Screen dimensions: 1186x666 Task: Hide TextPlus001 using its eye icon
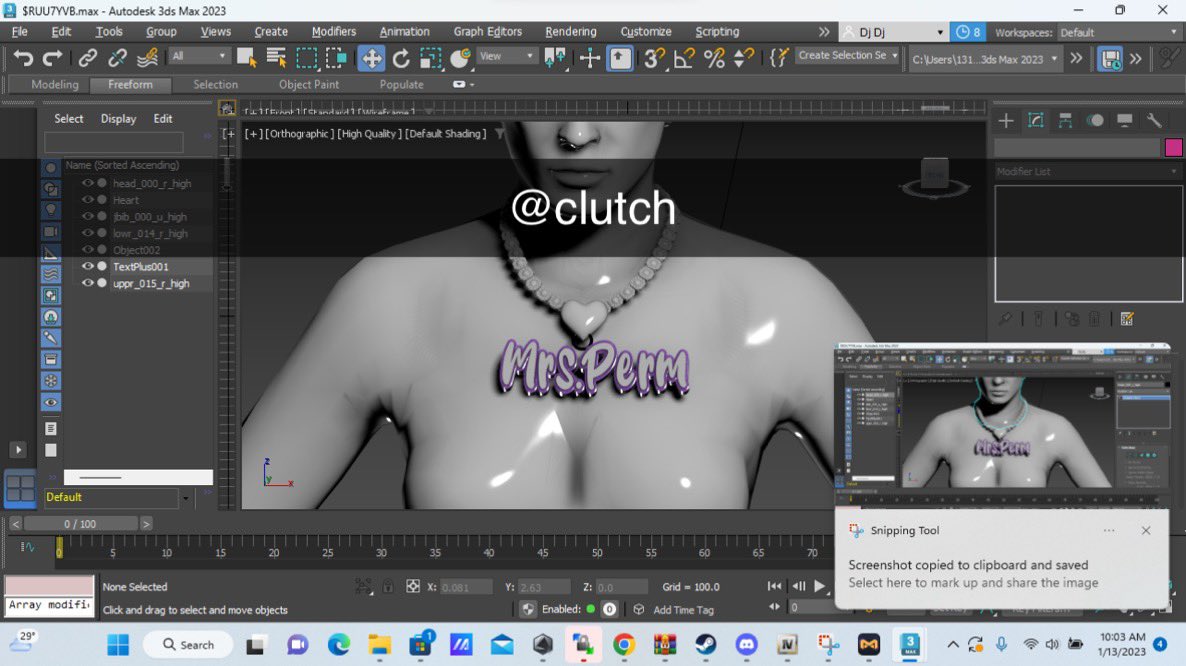coord(88,266)
